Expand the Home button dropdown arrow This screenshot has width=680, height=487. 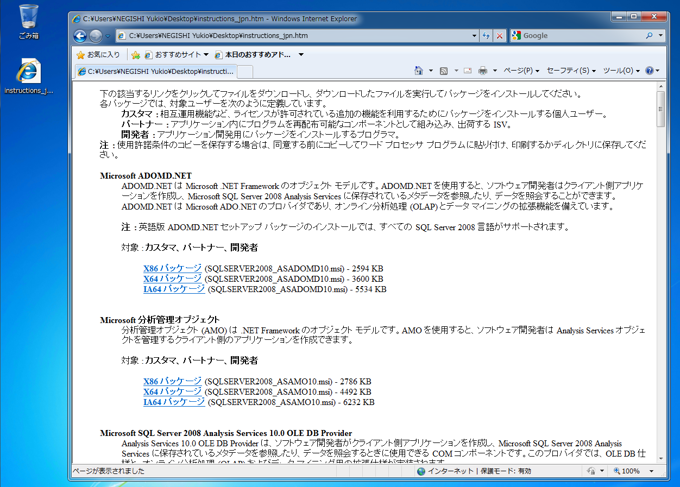(431, 70)
